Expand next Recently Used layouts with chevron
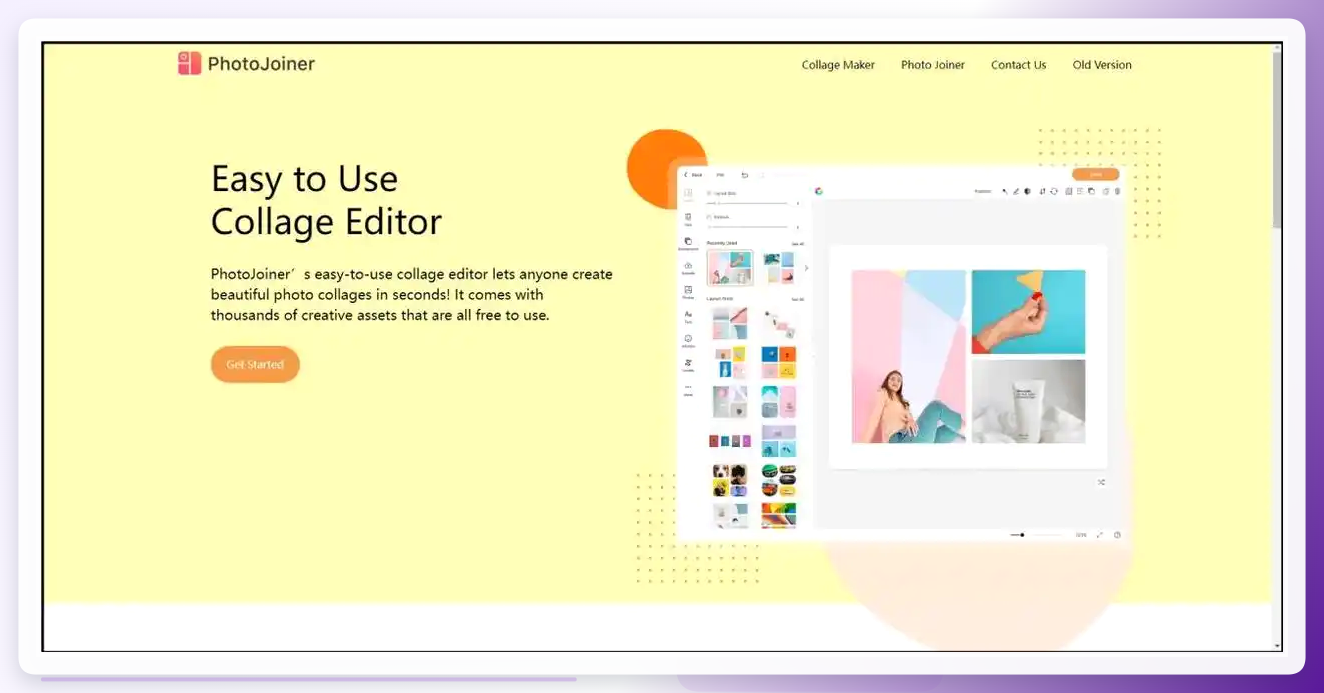Screen dimensions: 1324x693 click(807, 268)
